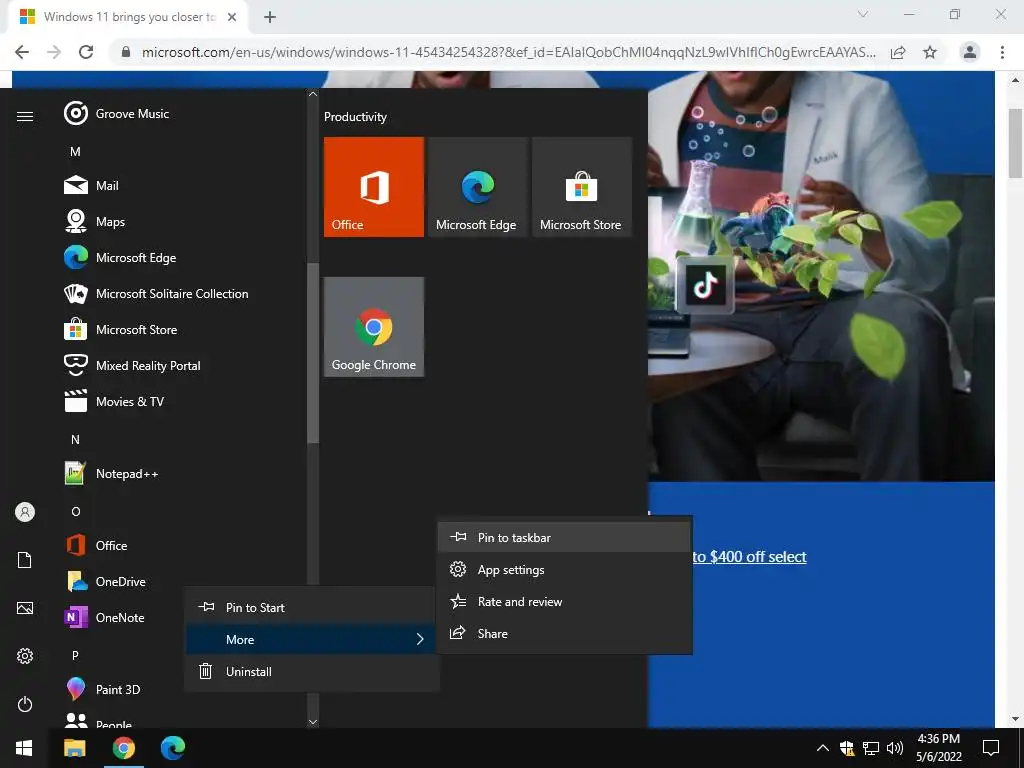Select Share from the submenu

pos(564,633)
